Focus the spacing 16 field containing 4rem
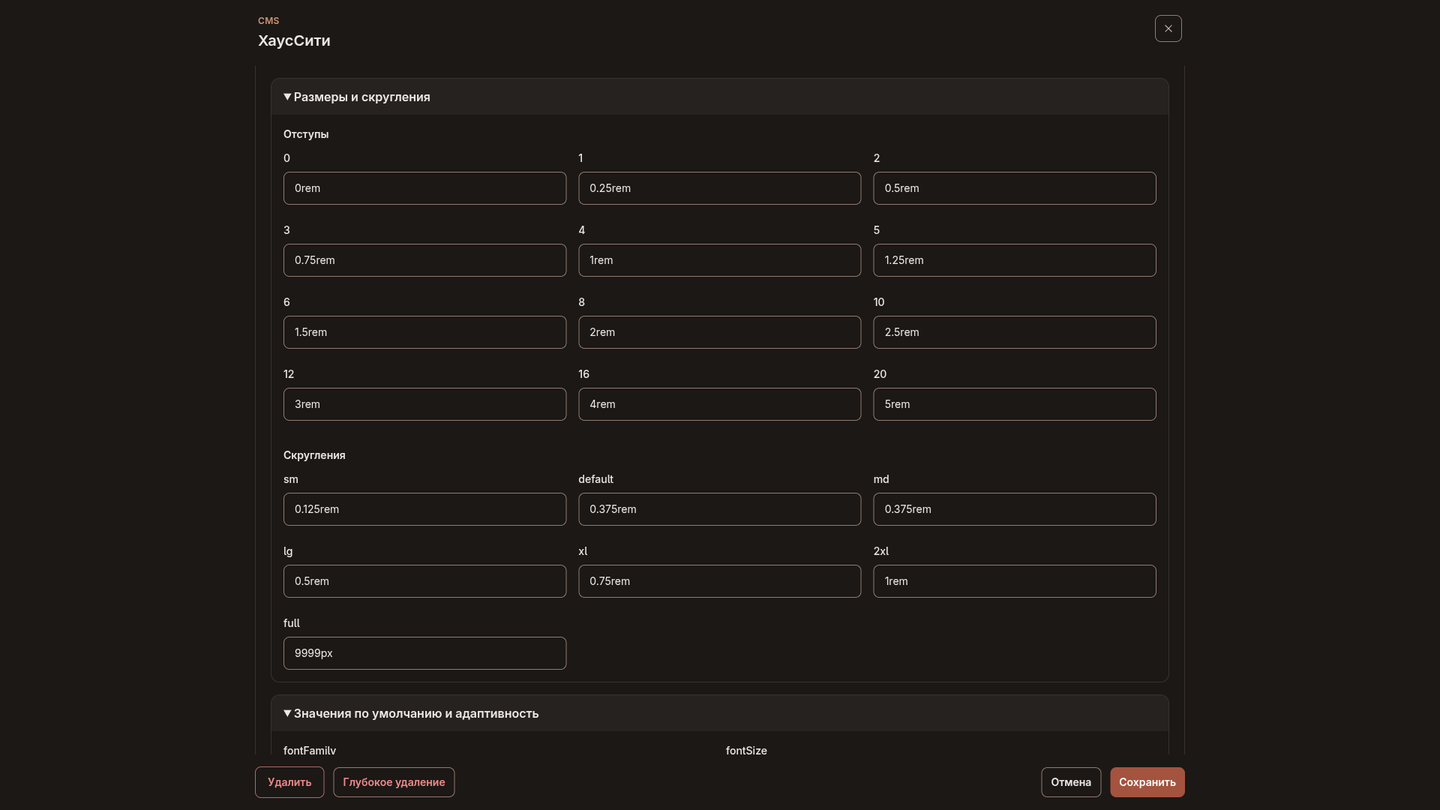The image size is (1440, 810). click(720, 404)
